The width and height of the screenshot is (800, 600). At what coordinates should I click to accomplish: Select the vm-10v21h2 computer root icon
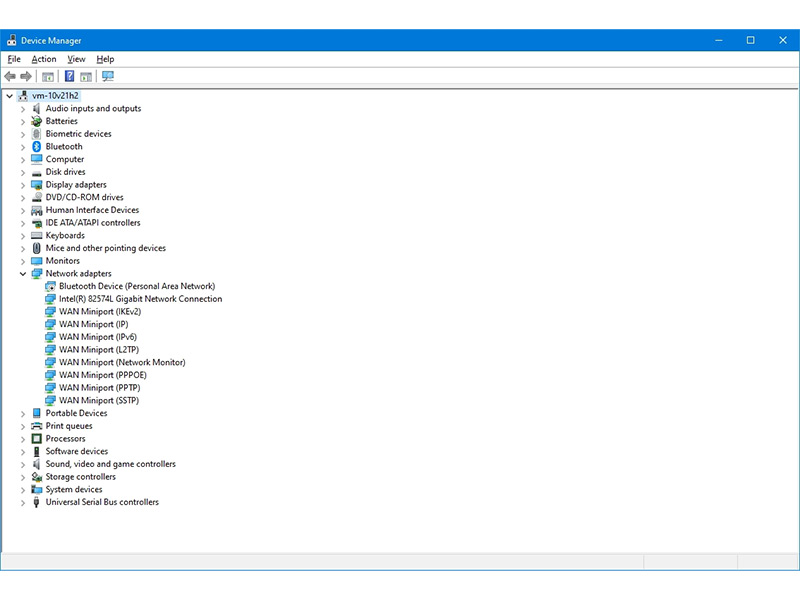[23, 95]
